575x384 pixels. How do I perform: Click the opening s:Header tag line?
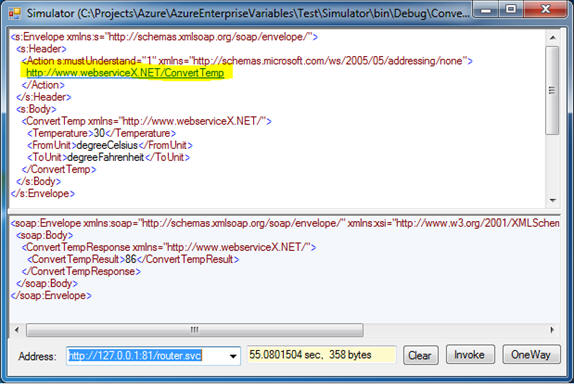point(41,48)
